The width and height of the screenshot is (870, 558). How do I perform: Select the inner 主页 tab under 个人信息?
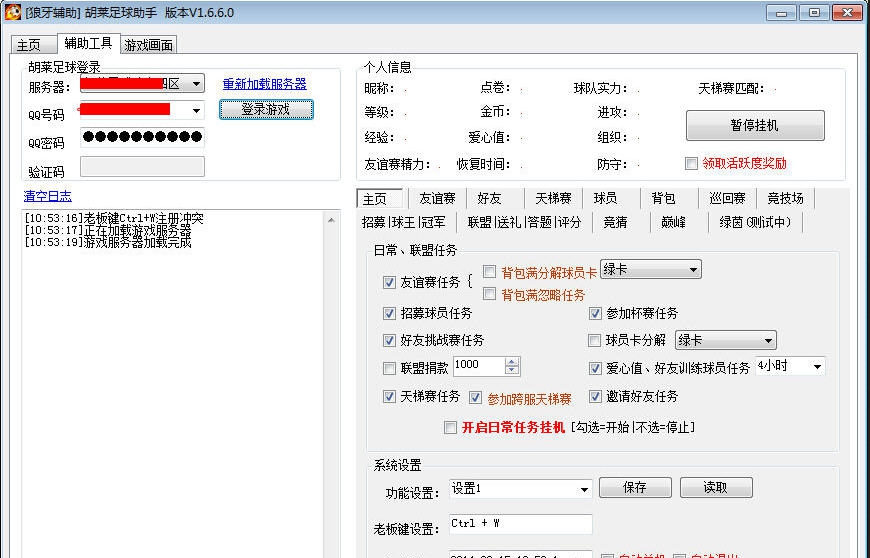tap(380, 198)
